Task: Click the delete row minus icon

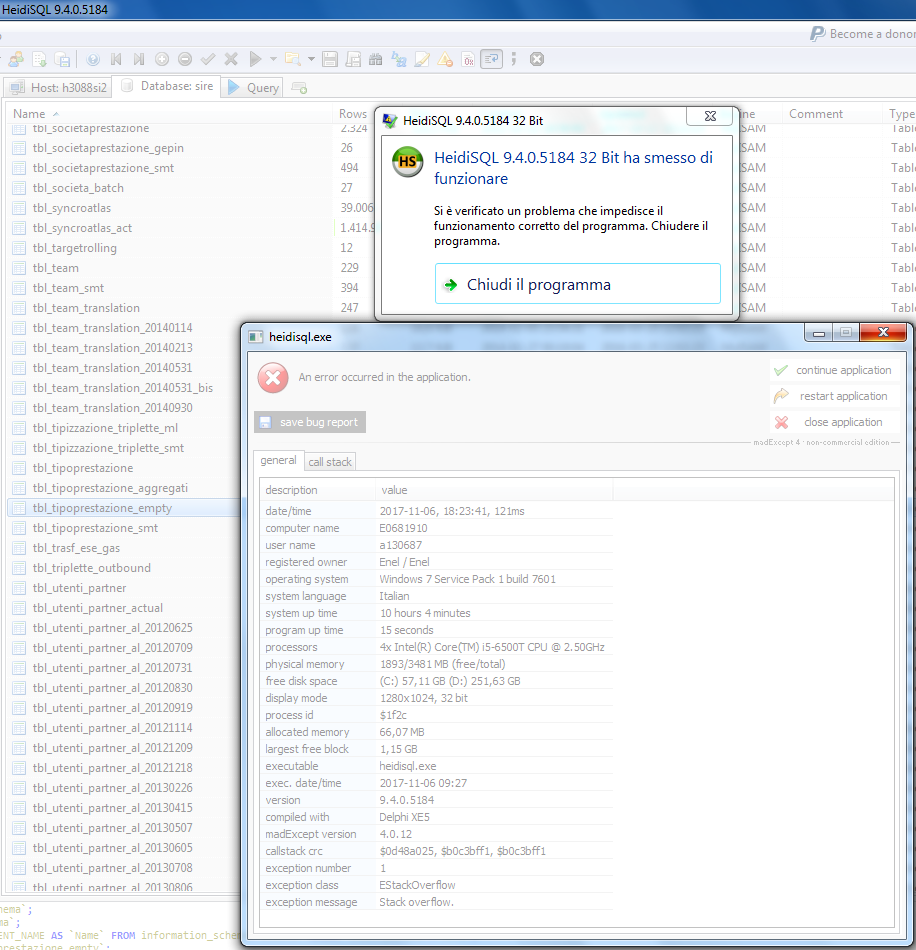Action: coord(185,59)
